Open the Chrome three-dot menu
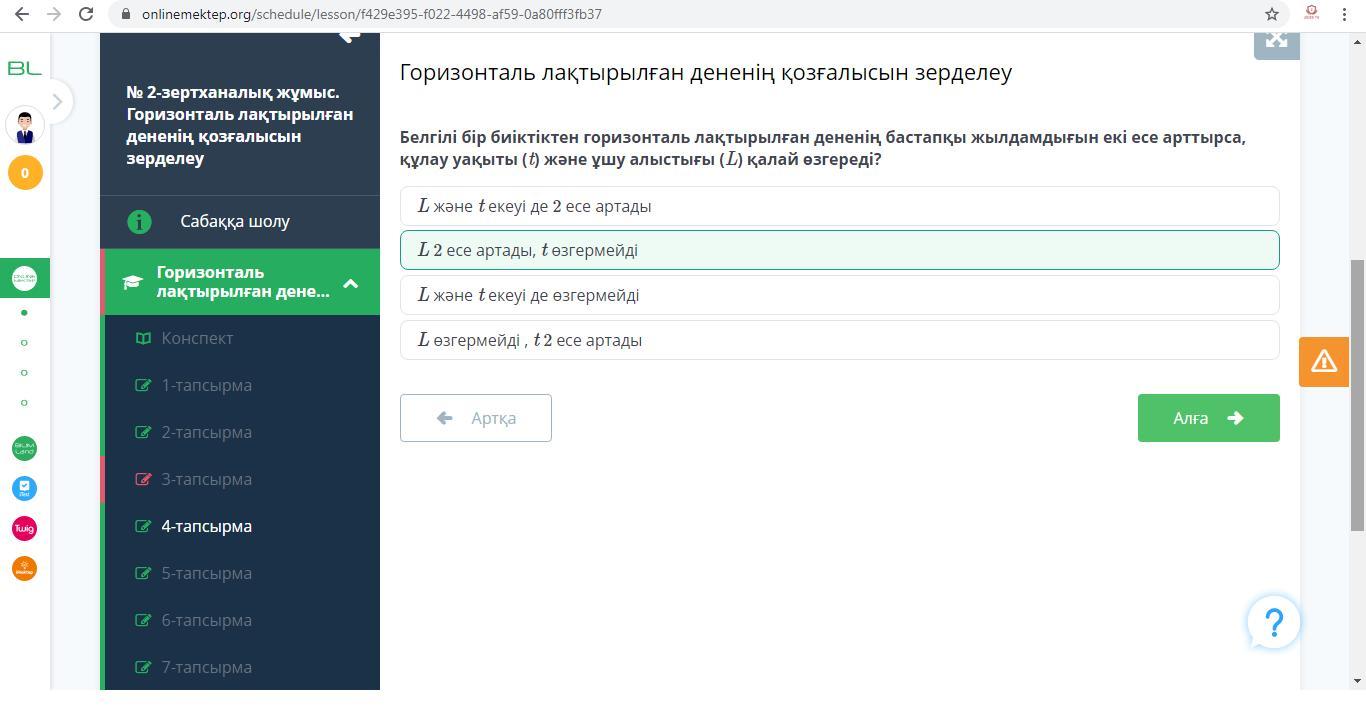This screenshot has width=1366, height=728. [x=1344, y=14]
